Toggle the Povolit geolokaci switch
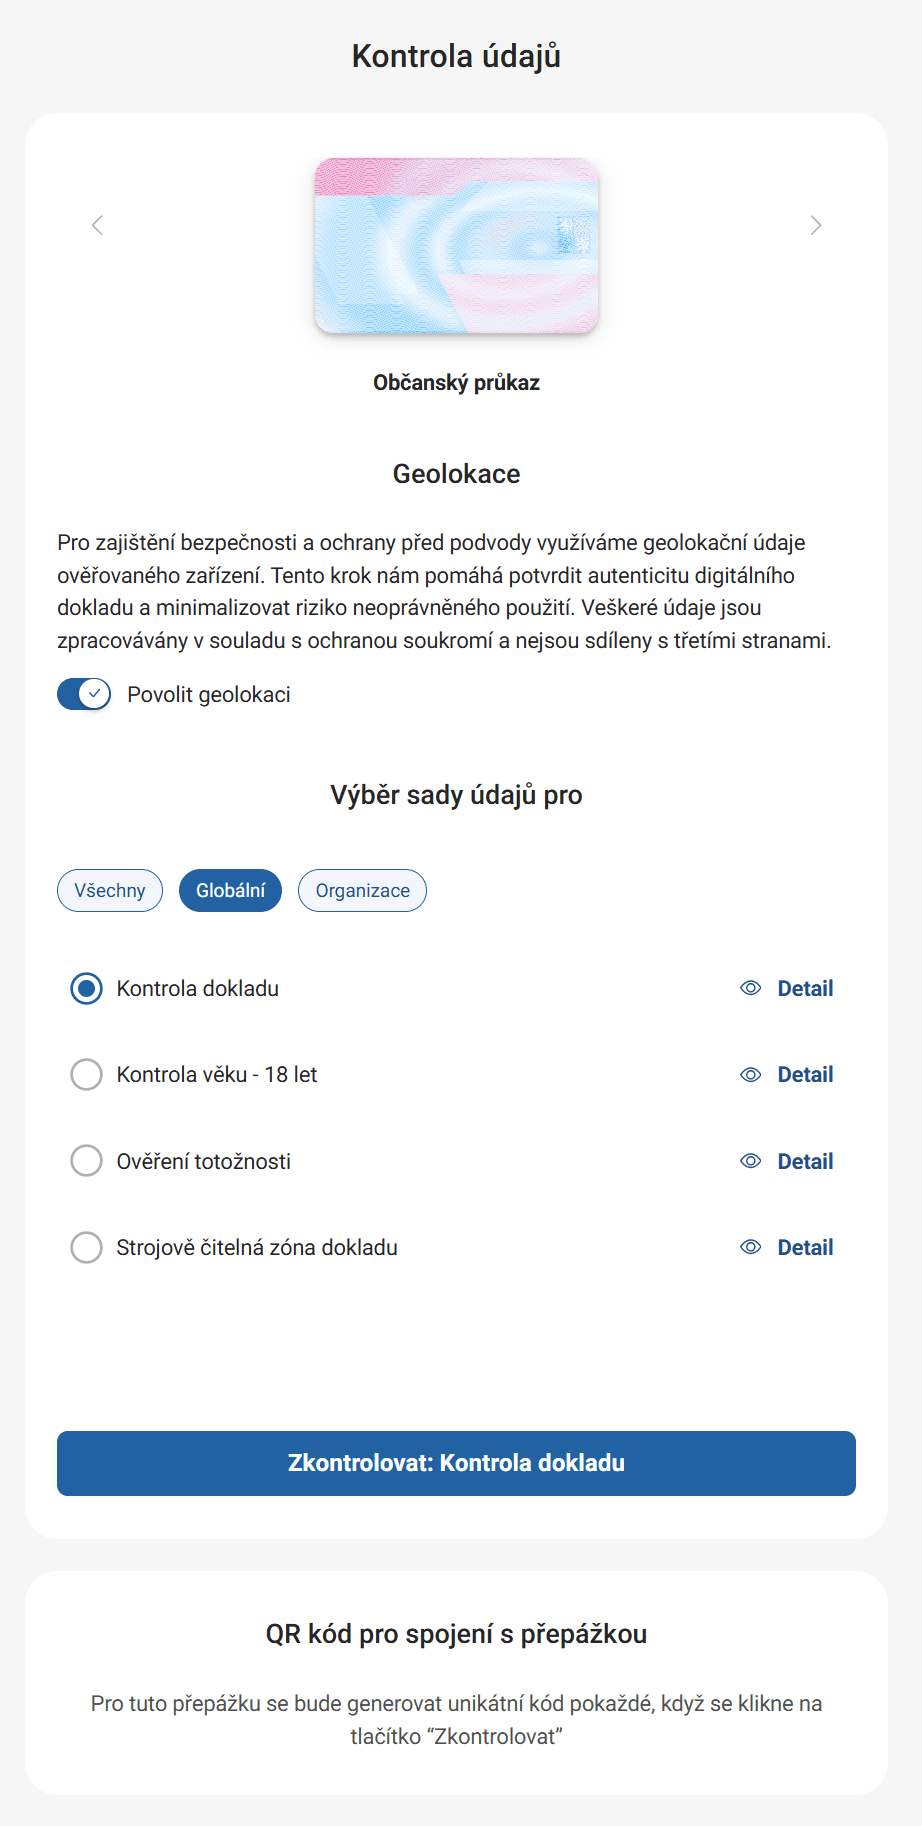The width and height of the screenshot is (922, 1826). pos(84,694)
